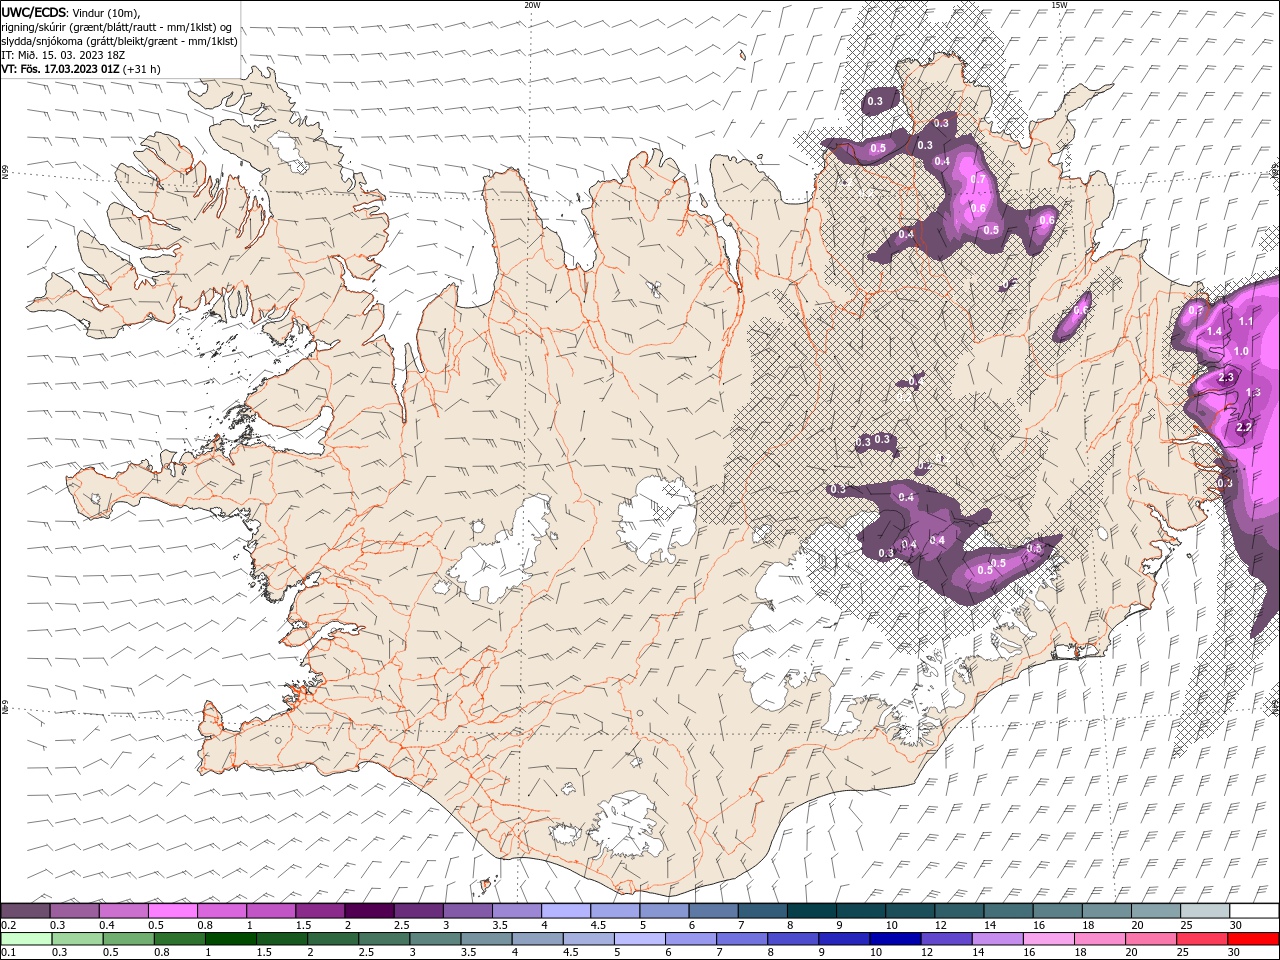The image size is (1280, 960).
Task: Select the navy 10–12 swatch in lower legend
Action: [x=893, y=938]
